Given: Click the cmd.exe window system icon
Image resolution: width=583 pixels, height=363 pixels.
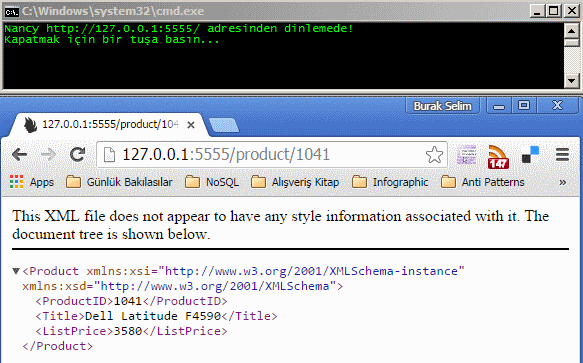Looking at the screenshot, I should (x=12, y=12).
